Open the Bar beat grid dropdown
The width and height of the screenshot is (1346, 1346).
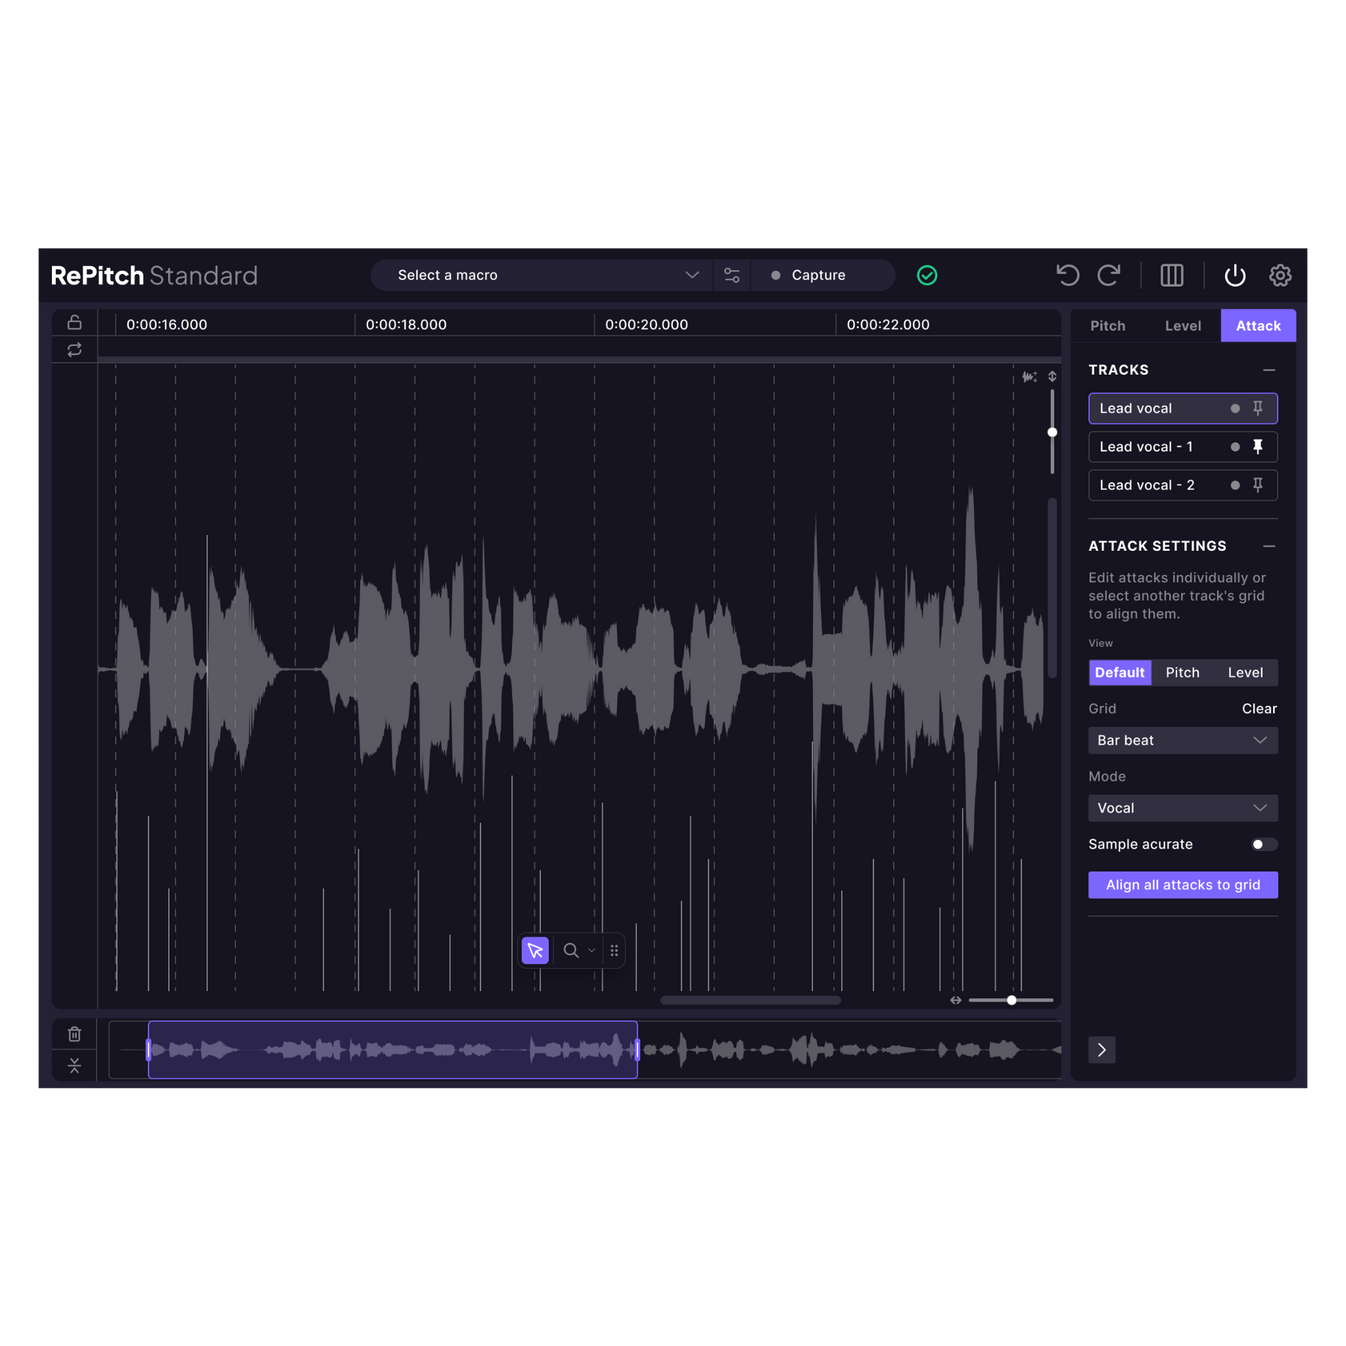(1183, 740)
